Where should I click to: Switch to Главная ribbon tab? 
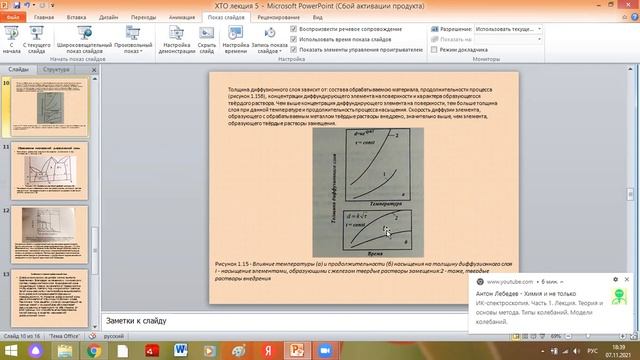click(44, 17)
